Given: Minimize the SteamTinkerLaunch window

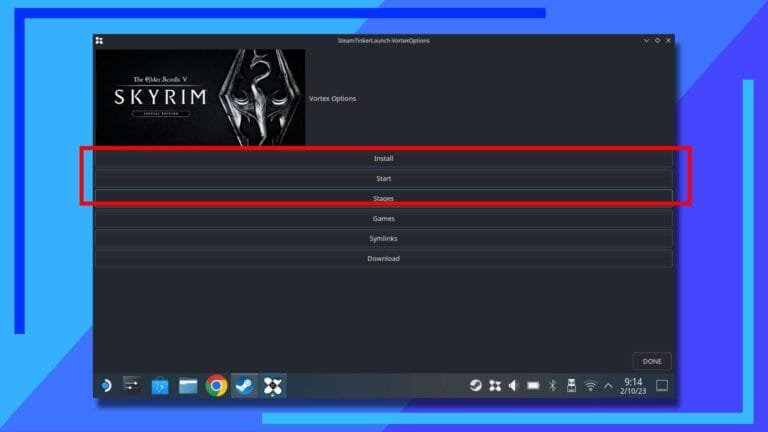Looking at the screenshot, I should (x=647, y=41).
